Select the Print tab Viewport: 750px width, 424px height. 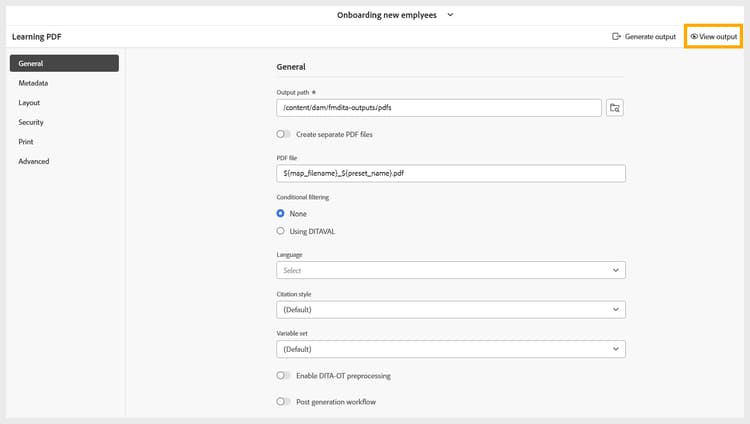26,141
